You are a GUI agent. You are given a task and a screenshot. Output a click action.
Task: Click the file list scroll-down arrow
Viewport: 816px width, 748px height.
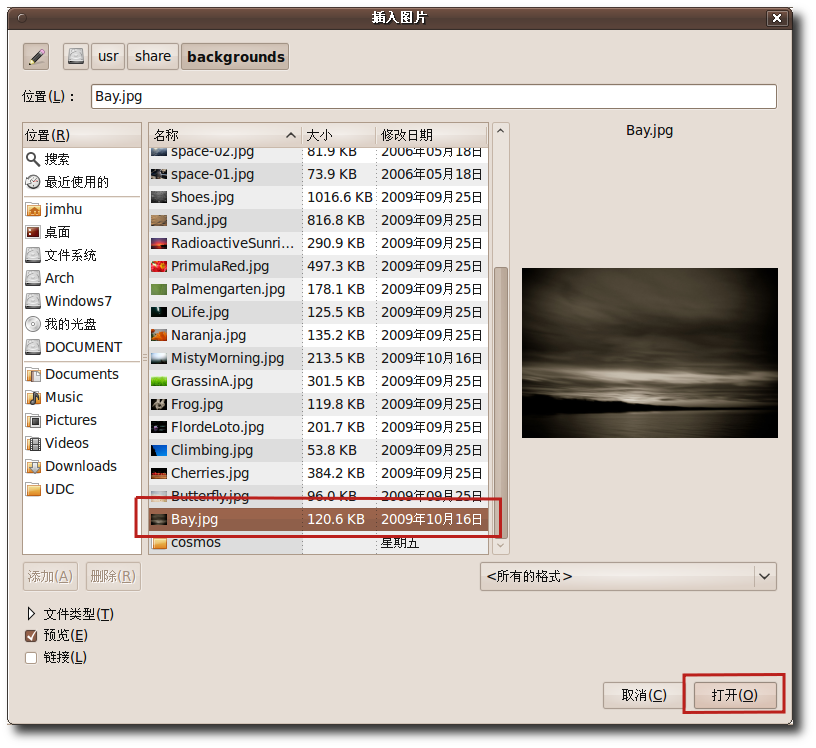[x=501, y=545]
